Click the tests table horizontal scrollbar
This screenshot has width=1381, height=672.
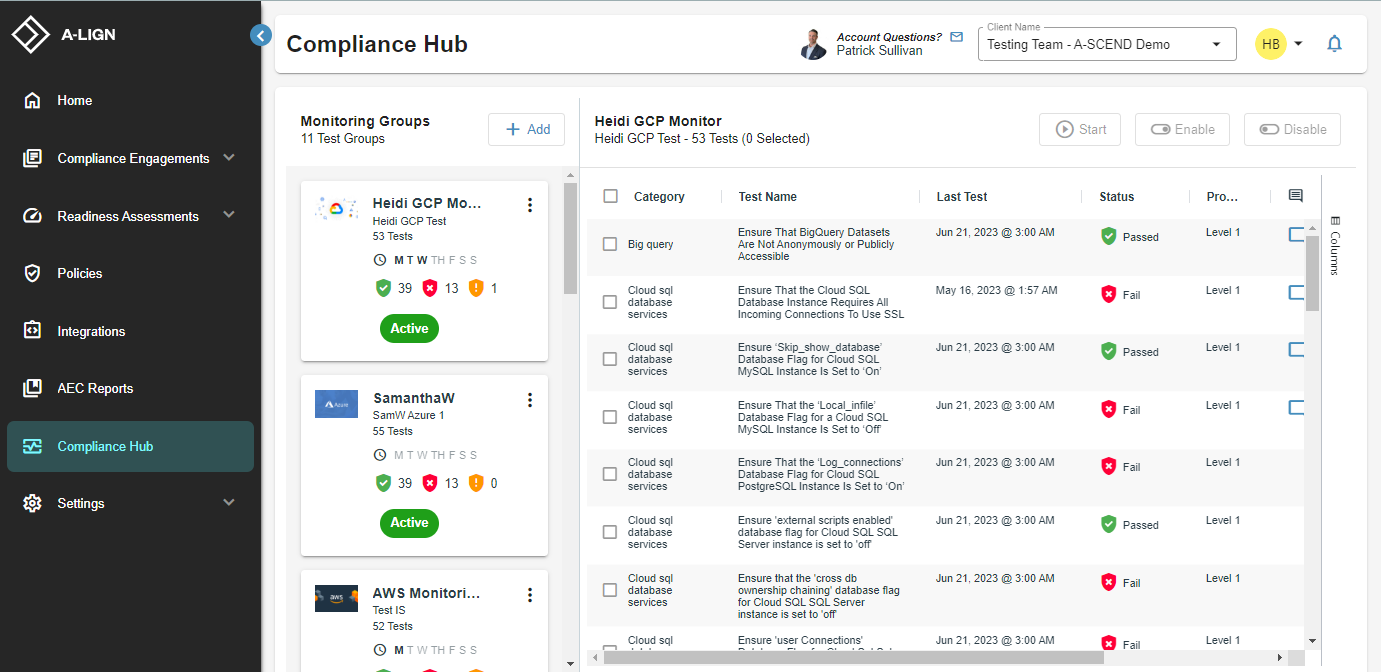854,658
